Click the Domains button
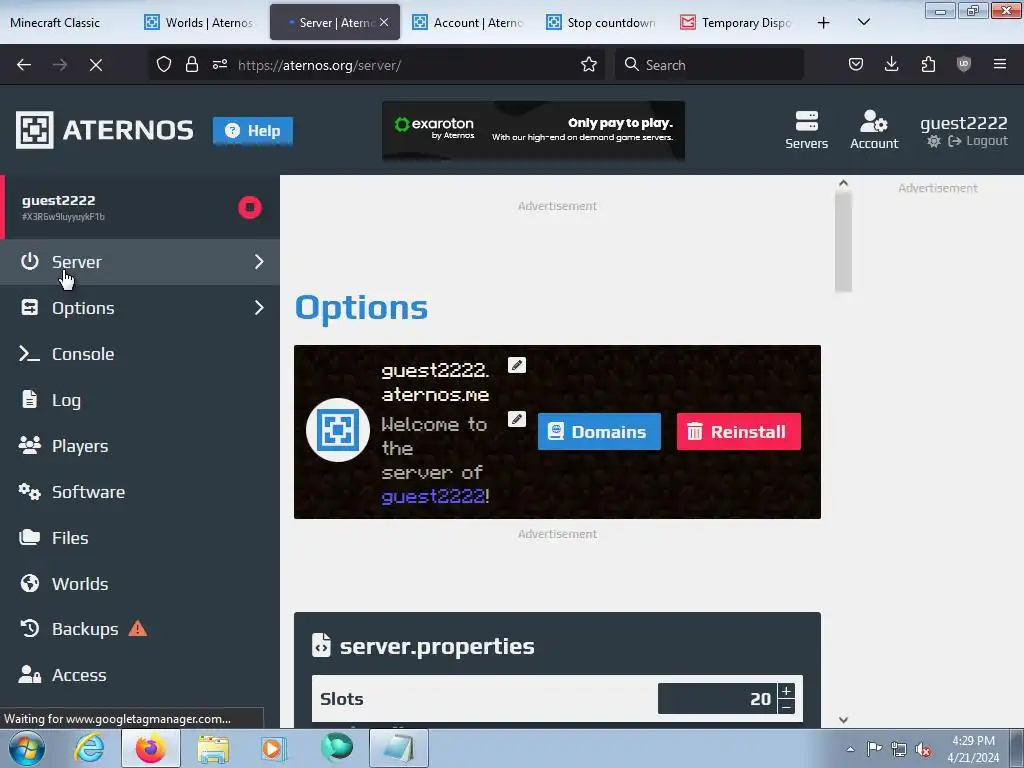This screenshot has height=768, width=1024. (x=599, y=432)
